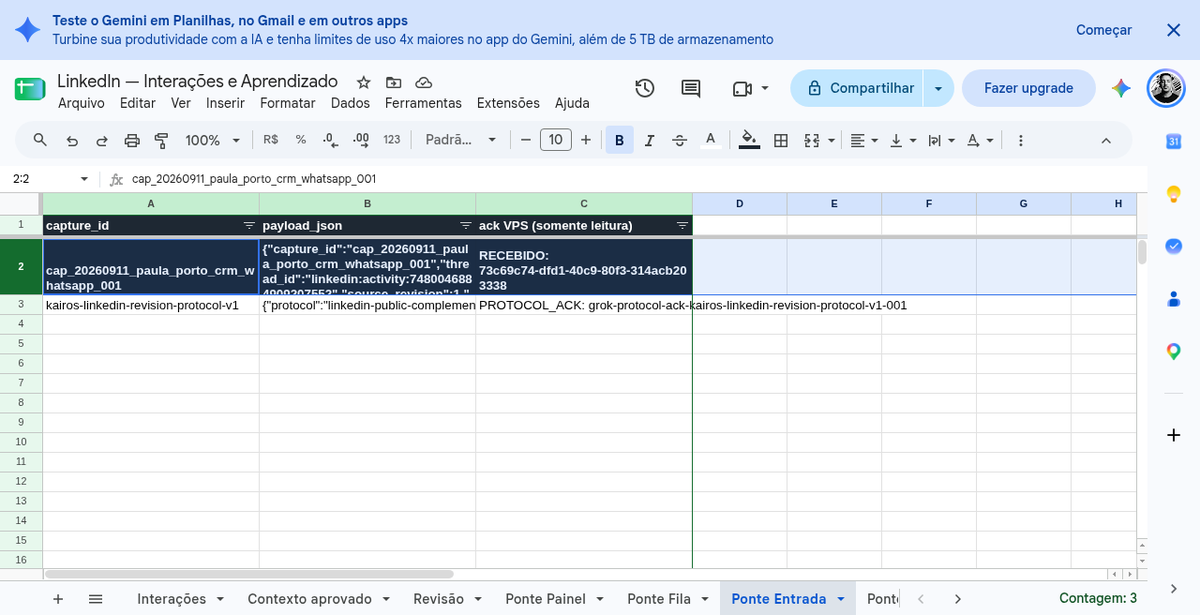Print the spreadsheet
1200x615 pixels.
132,140
